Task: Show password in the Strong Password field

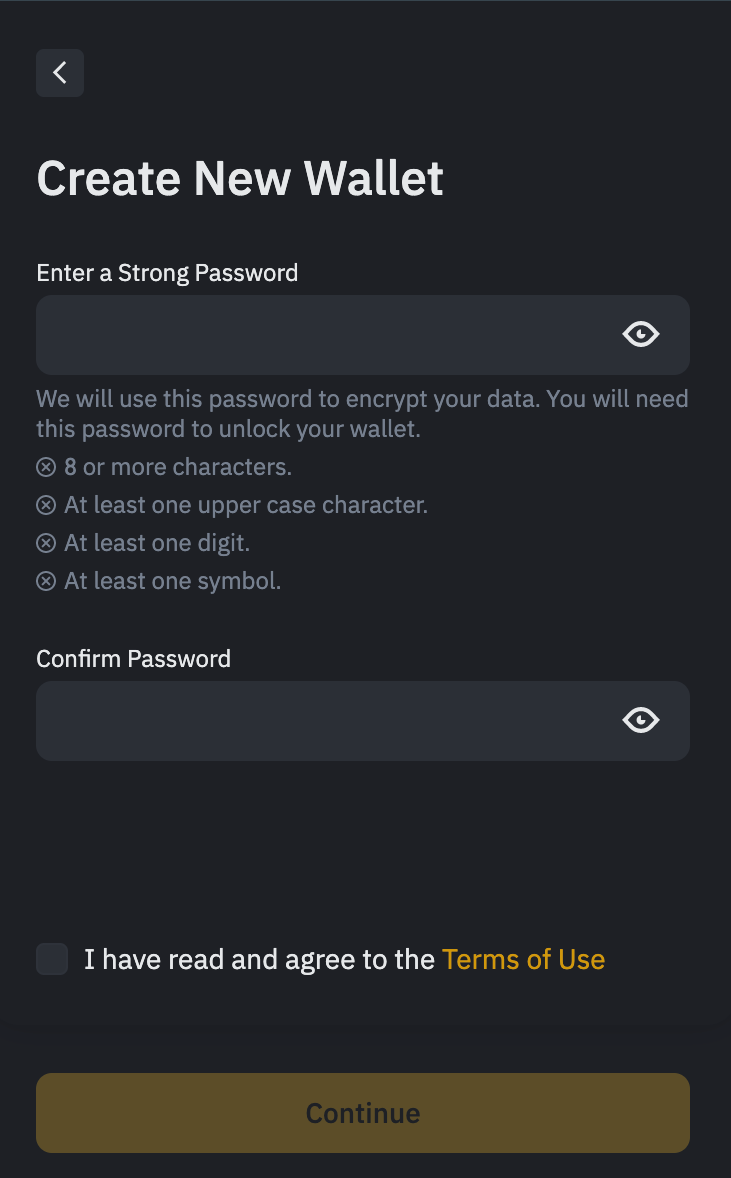Action: (x=641, y=334)
